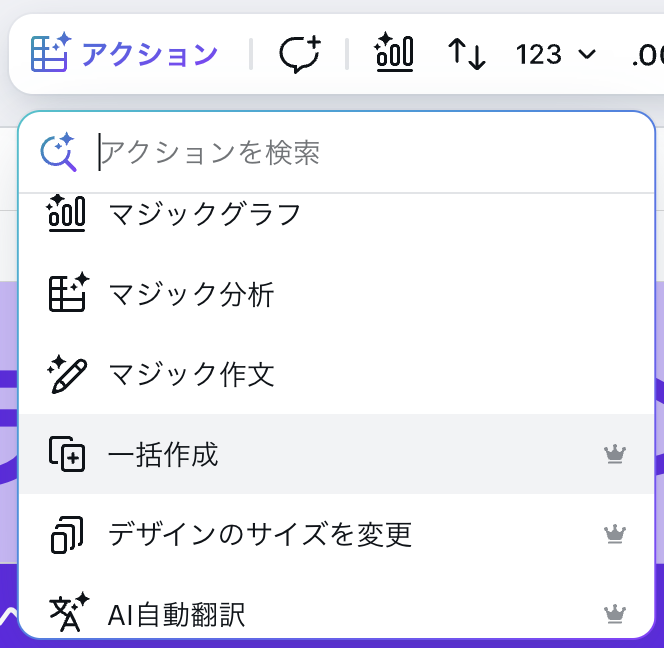Select マジック分析 menu entry
This screenshot has height=648, width=664.
(x=336, y=294)
